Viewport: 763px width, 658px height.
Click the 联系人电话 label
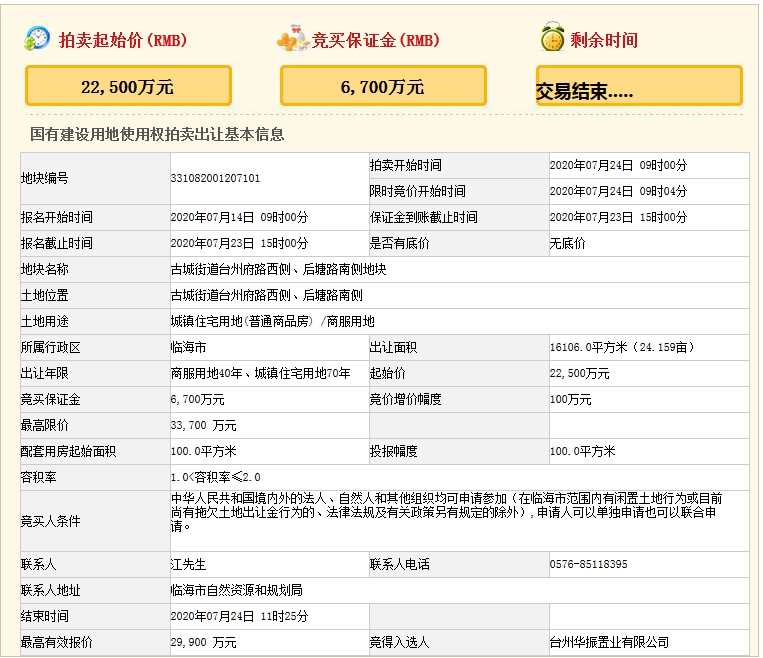point(400,565)
